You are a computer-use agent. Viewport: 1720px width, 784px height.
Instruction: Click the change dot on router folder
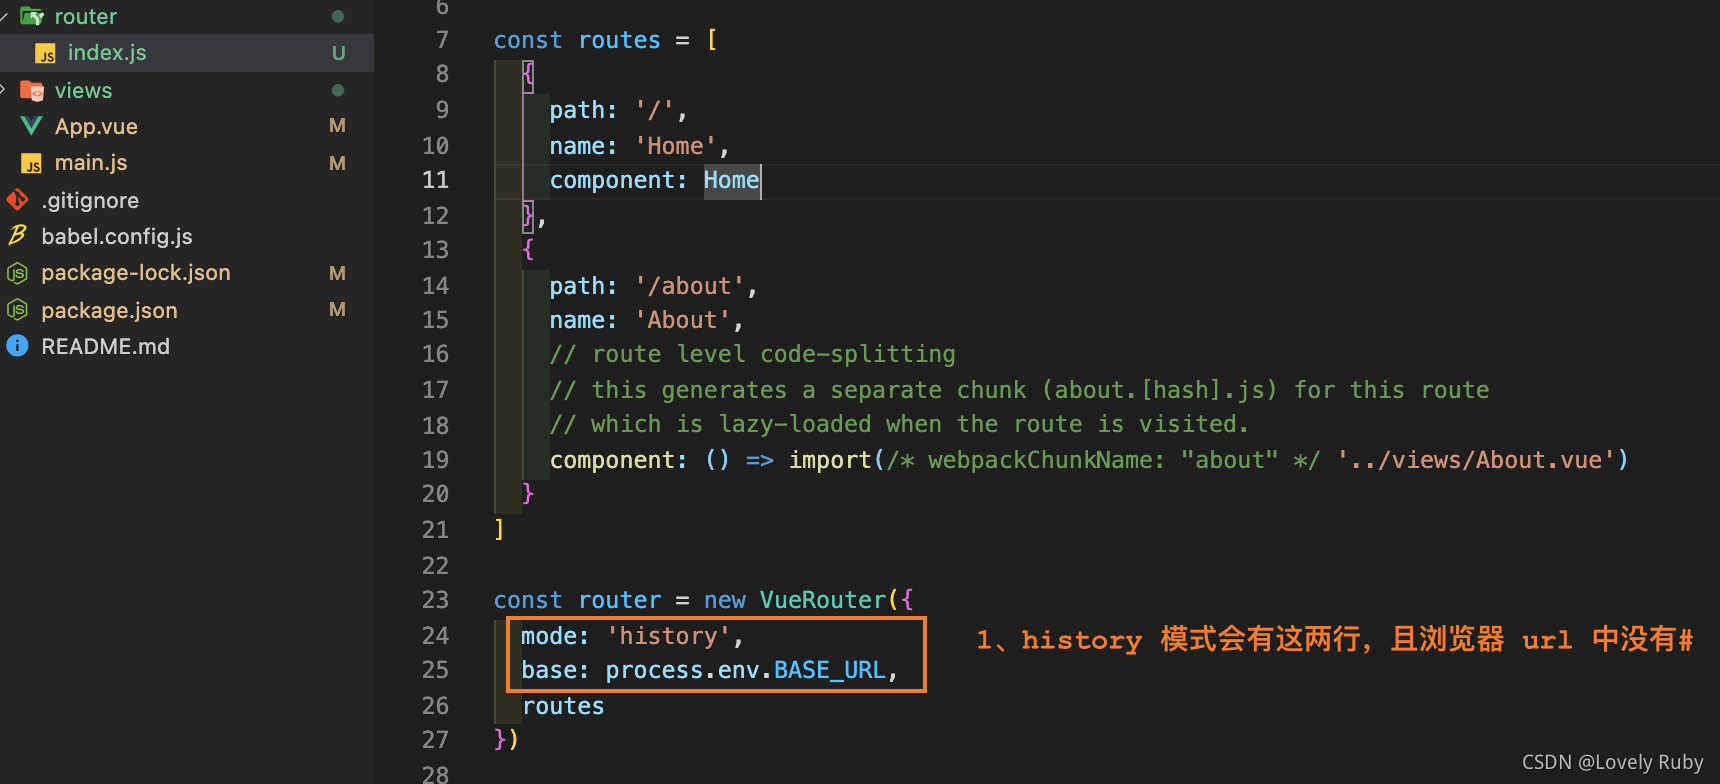(x=338, y=16)
